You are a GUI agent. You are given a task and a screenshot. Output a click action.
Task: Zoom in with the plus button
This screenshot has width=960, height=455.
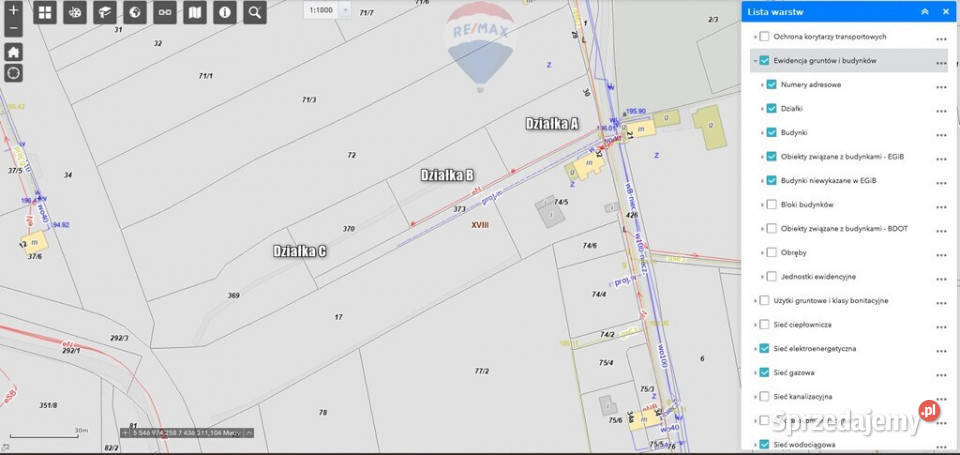(13, 9)
